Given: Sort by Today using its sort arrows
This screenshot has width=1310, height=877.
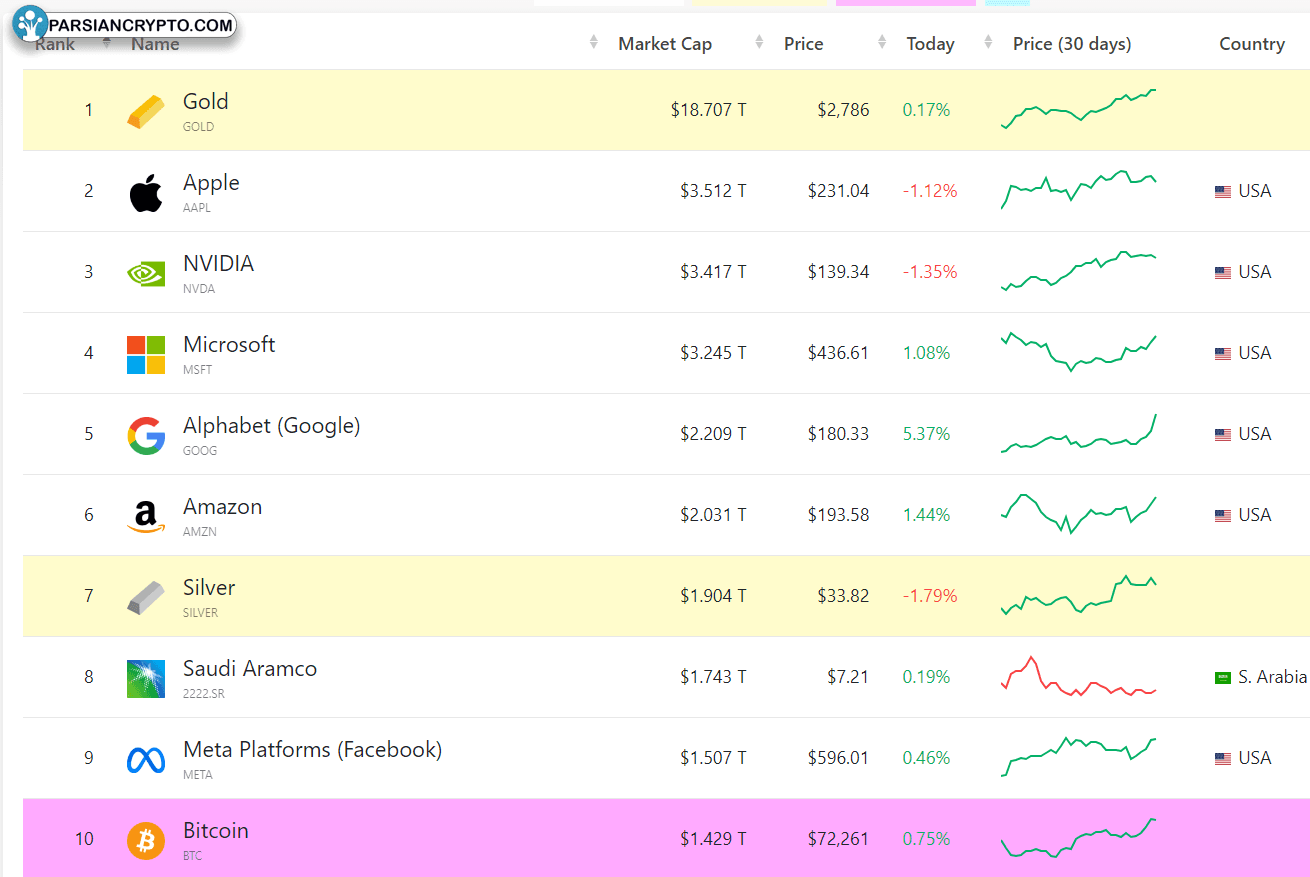Looking at the screenshot, I should [x=882, y=42].
